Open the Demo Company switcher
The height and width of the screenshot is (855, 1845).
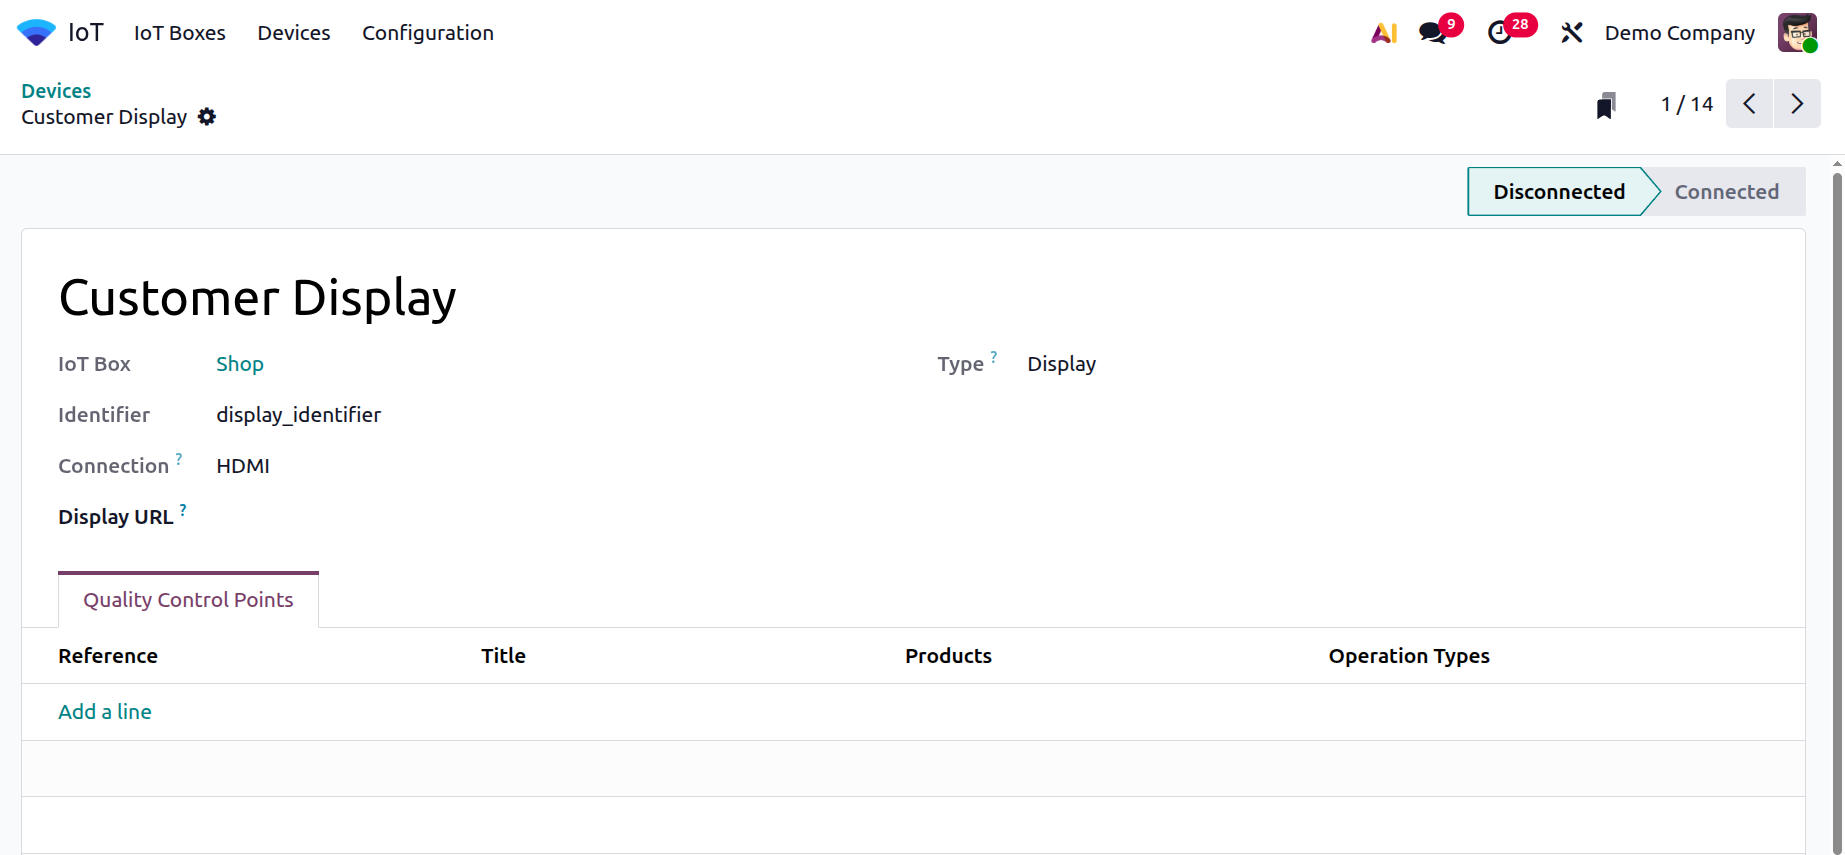(x=1679, y=33)
